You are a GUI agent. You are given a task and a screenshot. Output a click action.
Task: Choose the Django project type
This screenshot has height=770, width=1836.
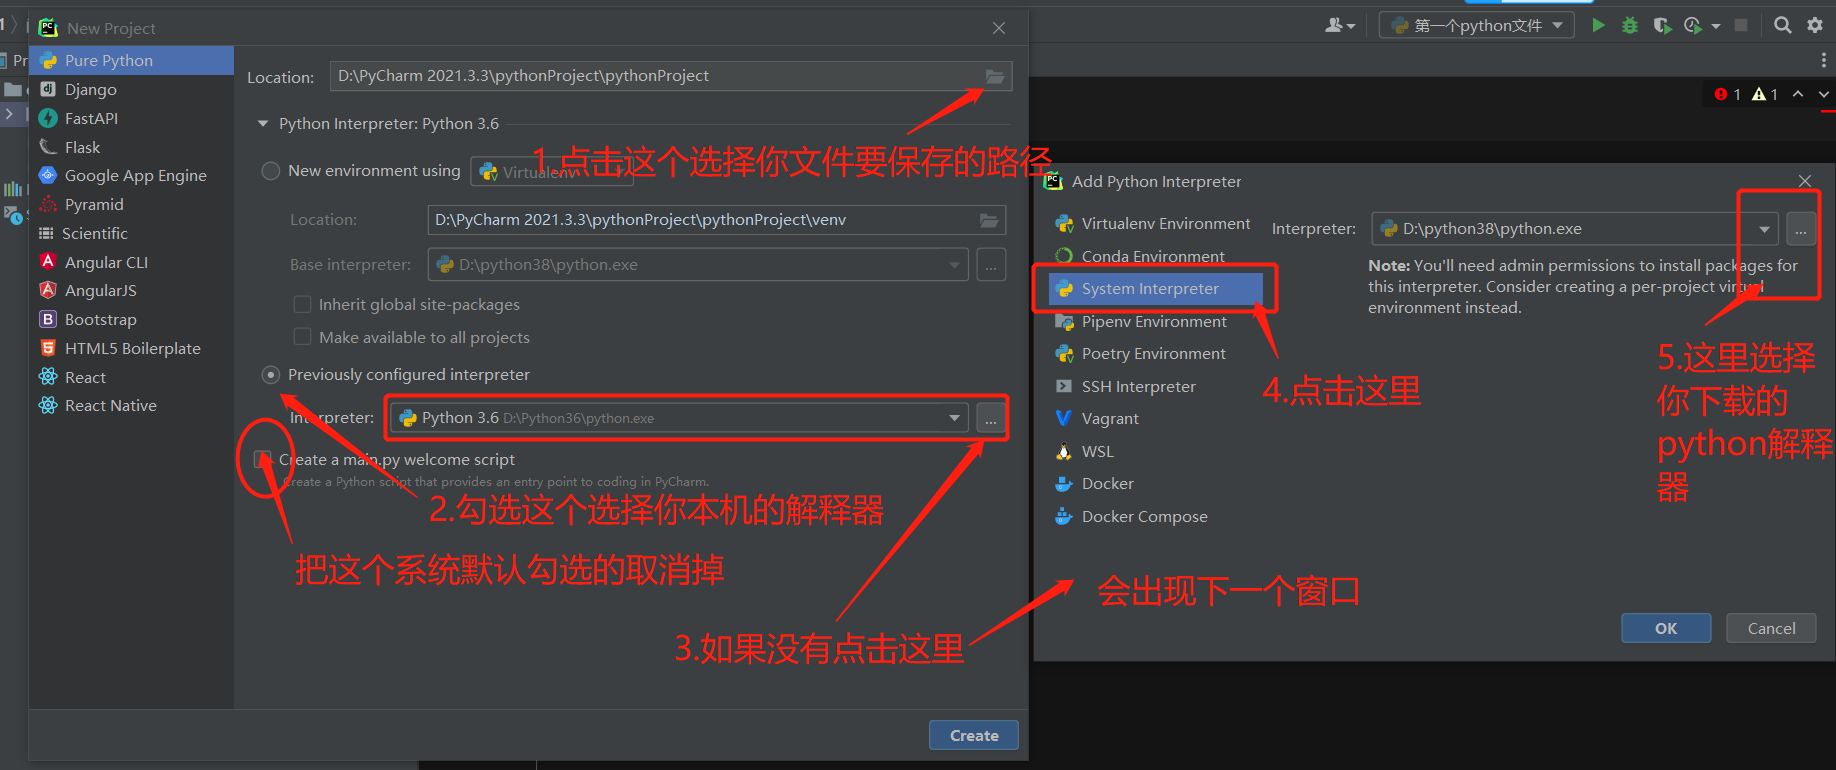coord(131,89)
